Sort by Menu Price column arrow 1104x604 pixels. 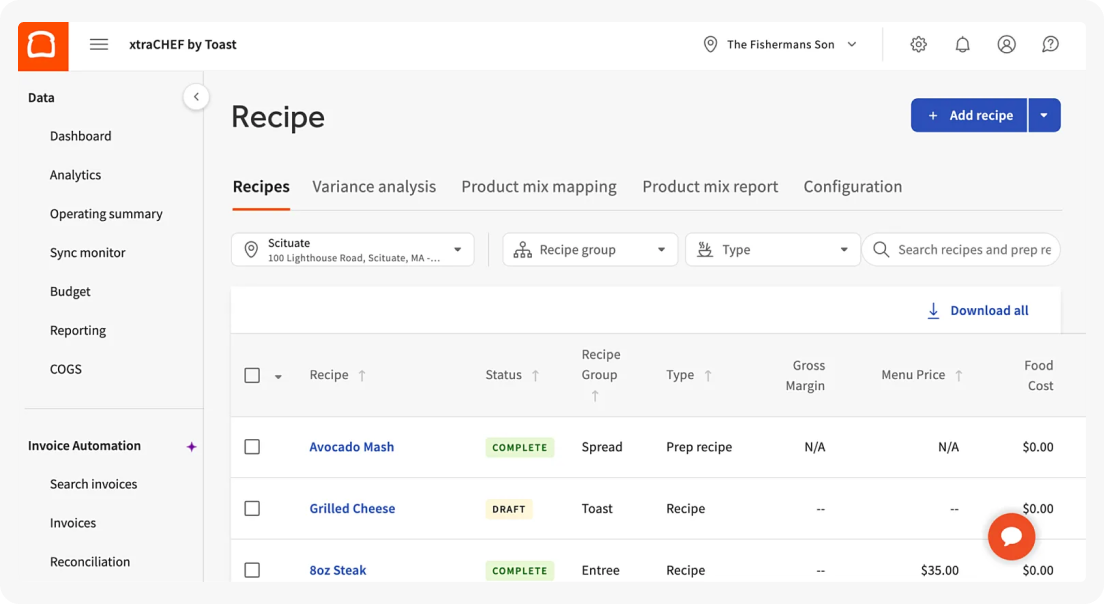pos(958,375)
